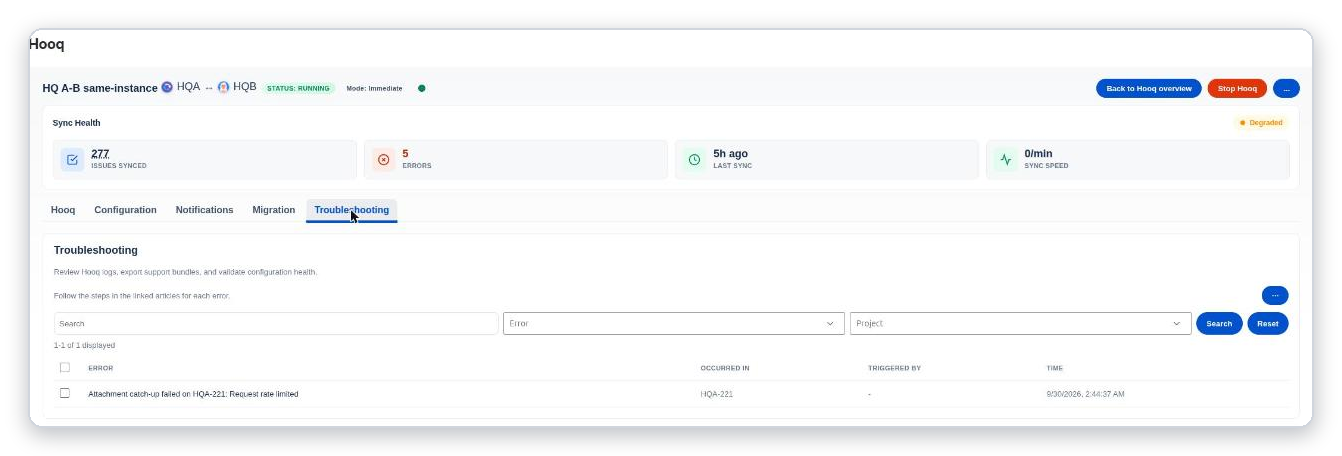The image size is (1342, 456).
Task: Click the Sync Health heading
Action: click(x=76, y=123)
